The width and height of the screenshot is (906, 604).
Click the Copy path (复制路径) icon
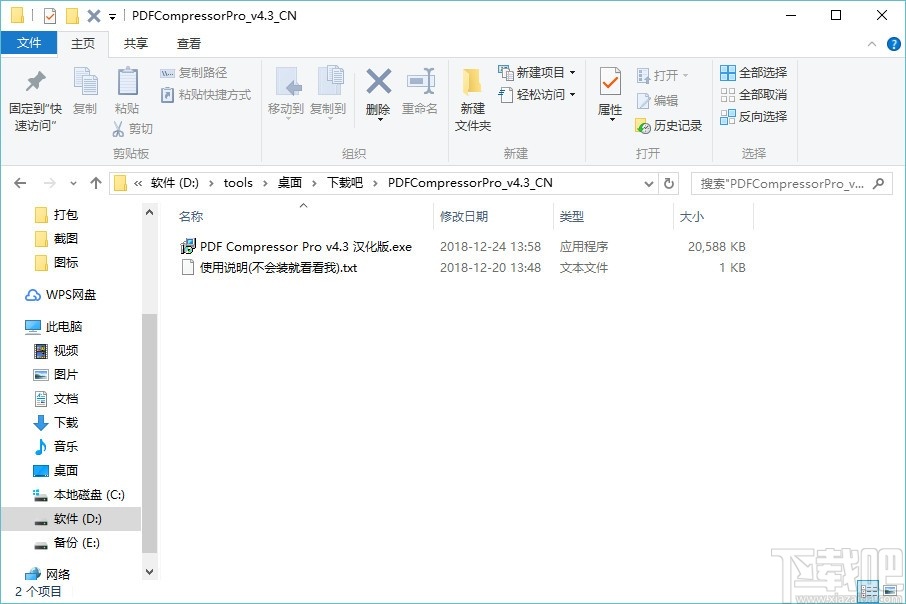coord(196,74)
